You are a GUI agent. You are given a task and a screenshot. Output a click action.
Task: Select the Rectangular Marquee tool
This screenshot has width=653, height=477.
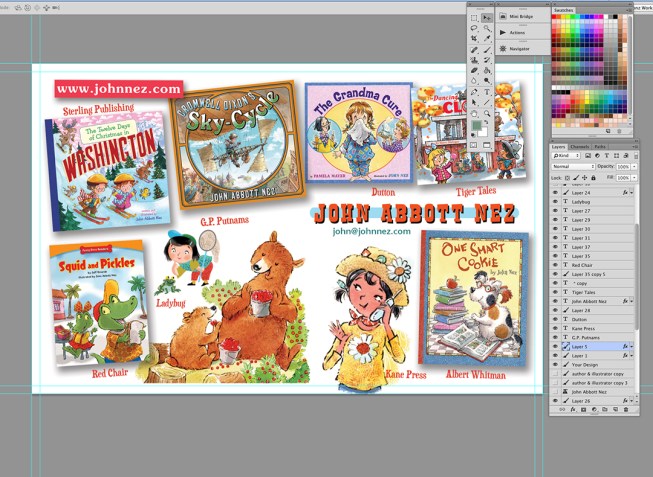tap(474, 18)
